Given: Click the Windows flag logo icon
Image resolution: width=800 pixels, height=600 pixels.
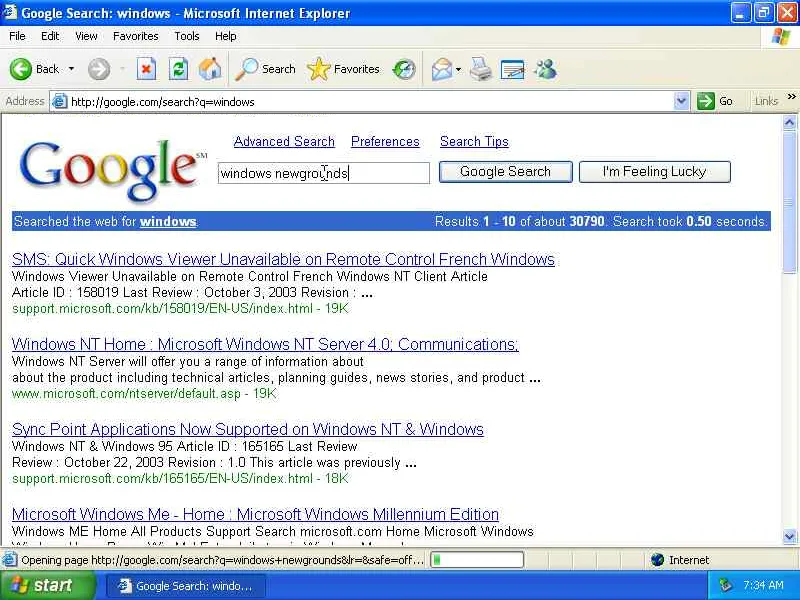Looking at the screenshot, I should point(781,36).
